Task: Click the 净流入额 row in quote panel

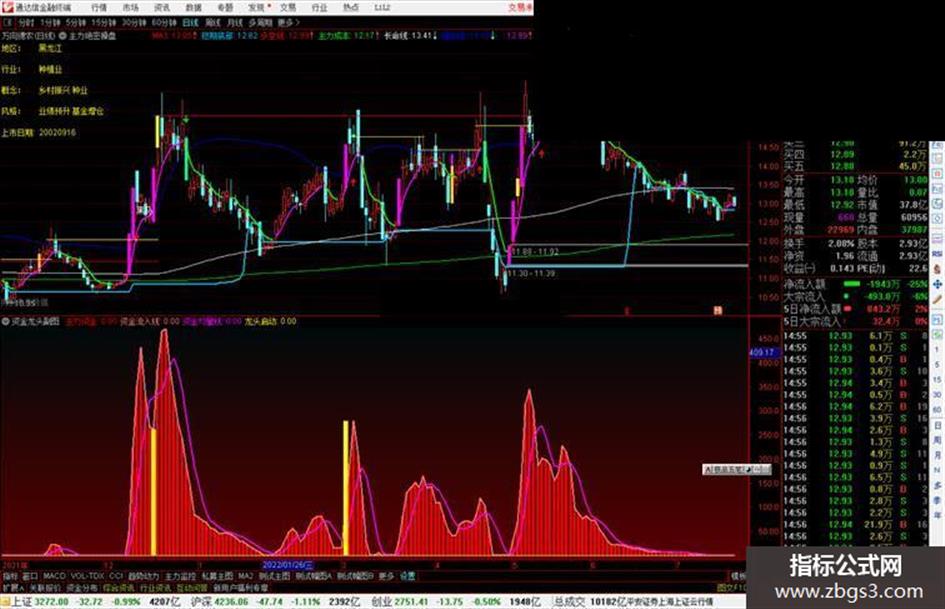Action: point(855,284)
